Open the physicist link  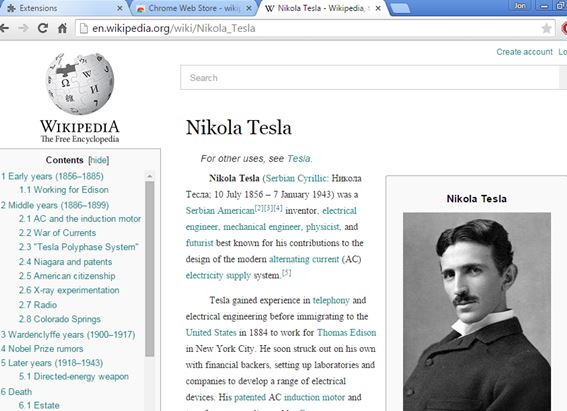323,227
